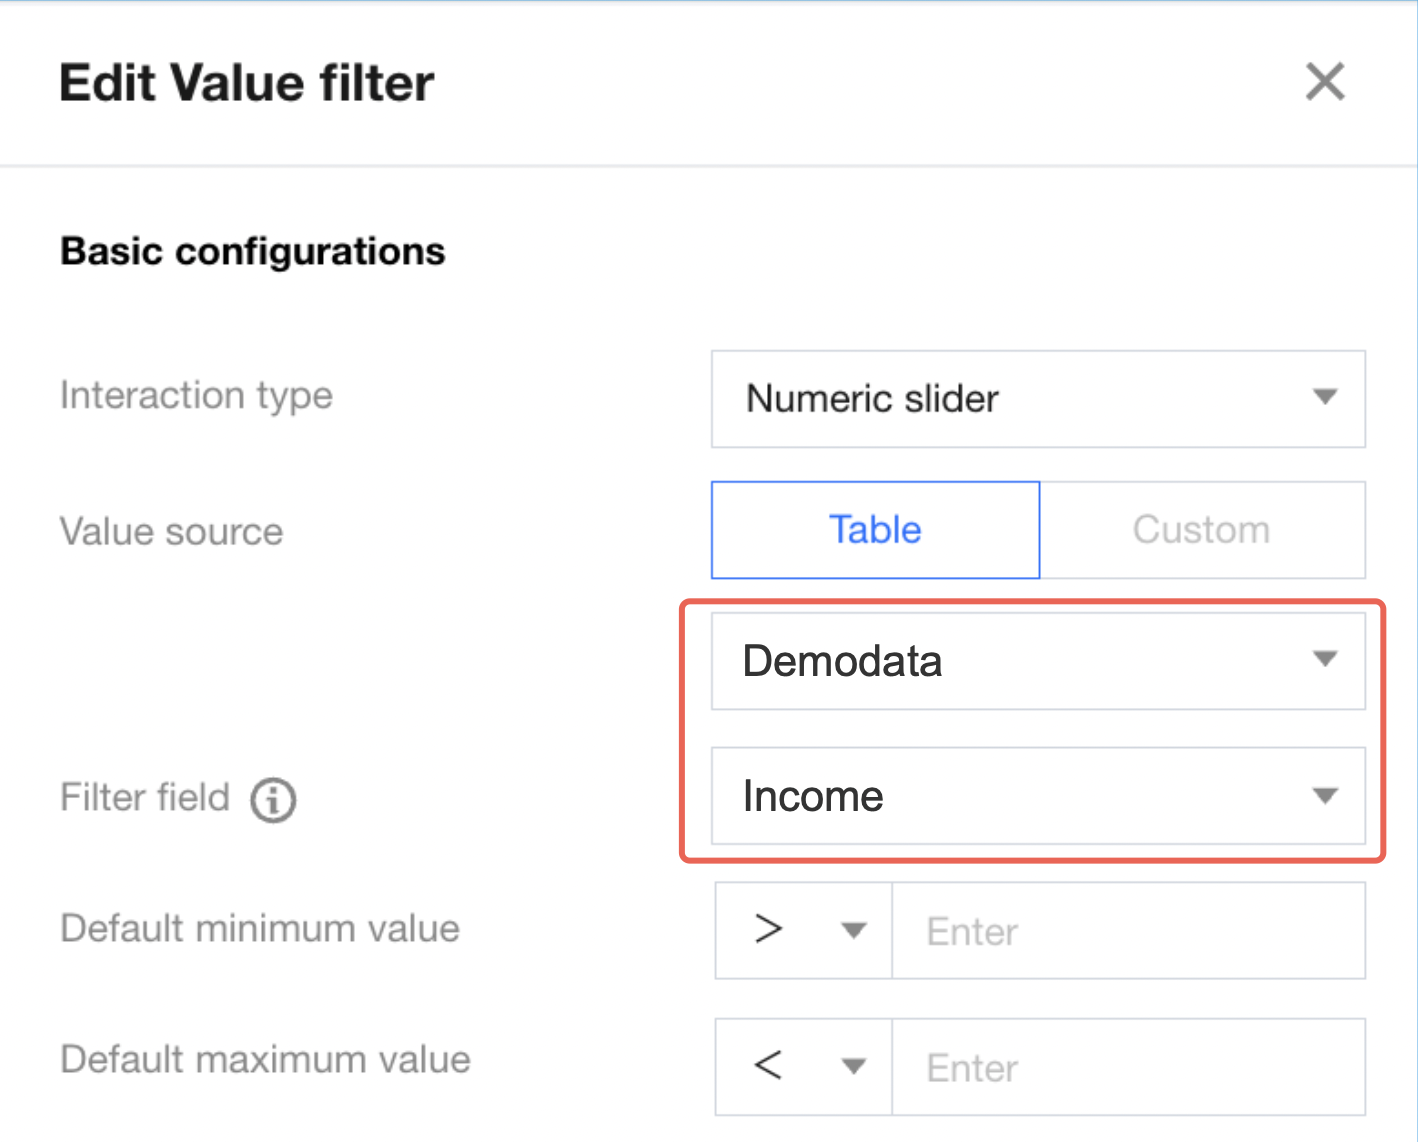This screenshot has height=1142, width=1418.
Task: Click the Demodata dropdown arrow
Action: pyautogui.click(x=1325, y=660)
